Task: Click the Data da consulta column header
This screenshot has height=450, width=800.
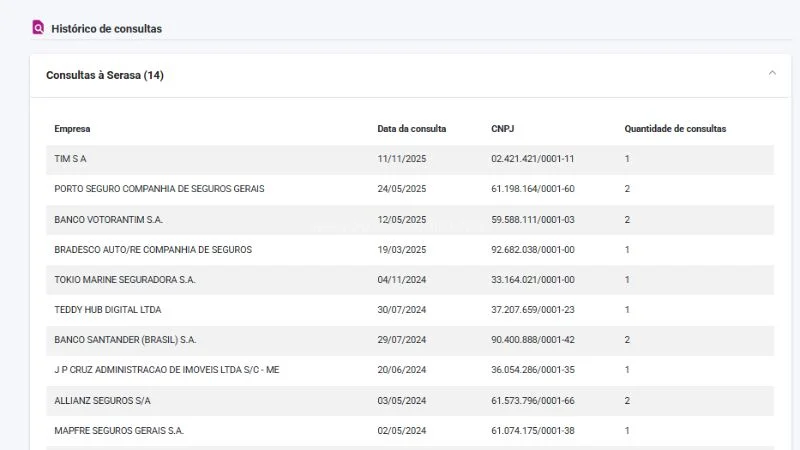Action: [411, 129]
